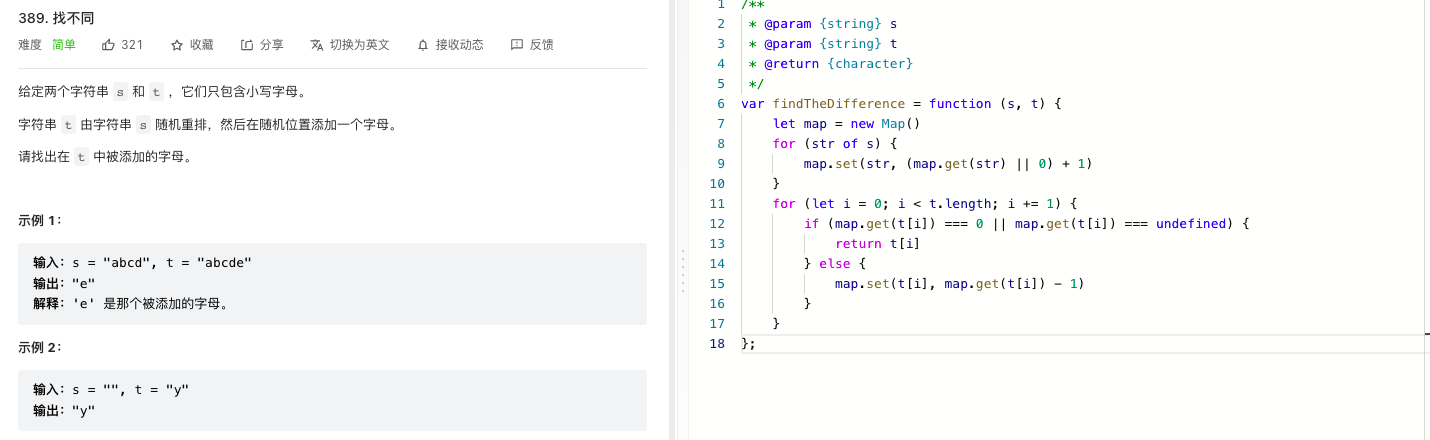Click the example 2 input s = "" line
This screenshot has width=1430, height=440.
pos(111,389)
